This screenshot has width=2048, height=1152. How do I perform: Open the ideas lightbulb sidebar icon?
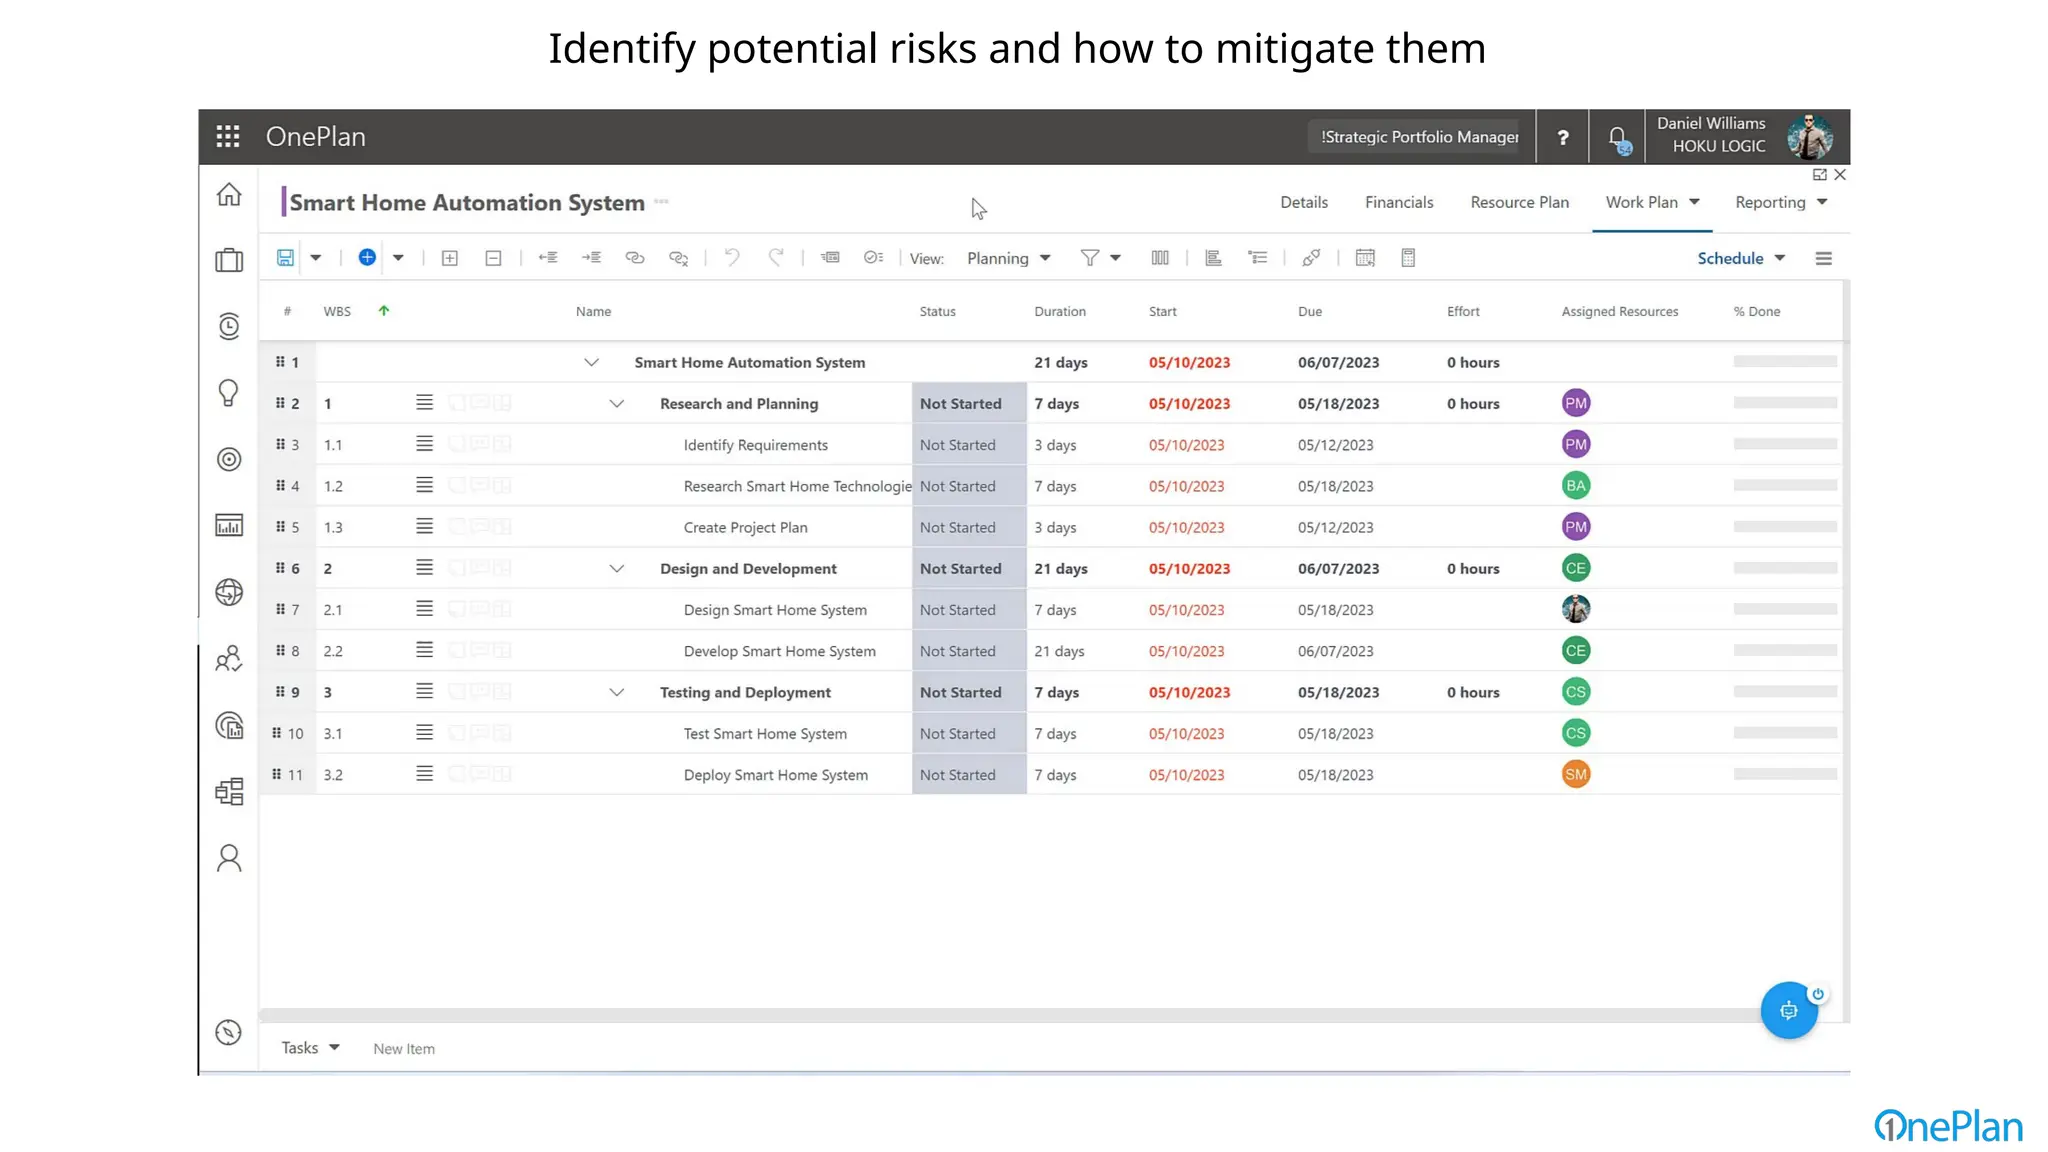tap(229, 393)
